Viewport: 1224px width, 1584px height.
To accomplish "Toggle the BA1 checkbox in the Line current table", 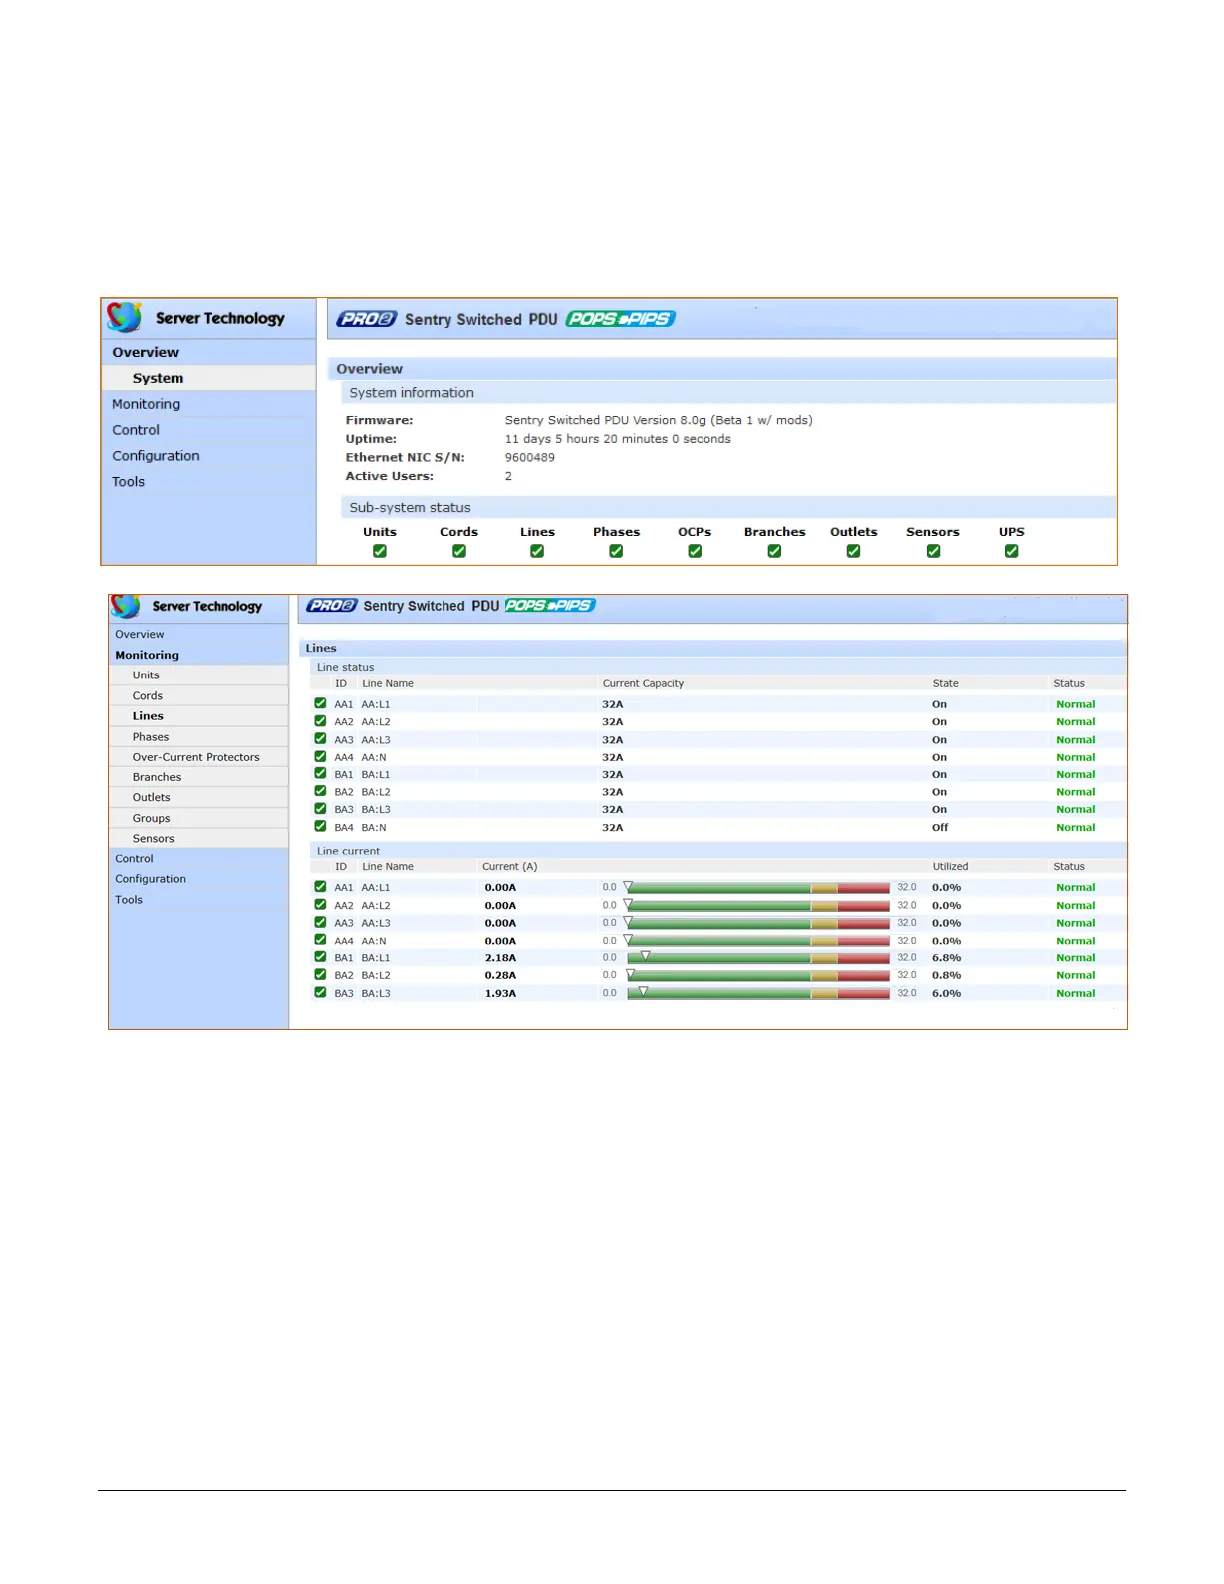I will 320,957.
